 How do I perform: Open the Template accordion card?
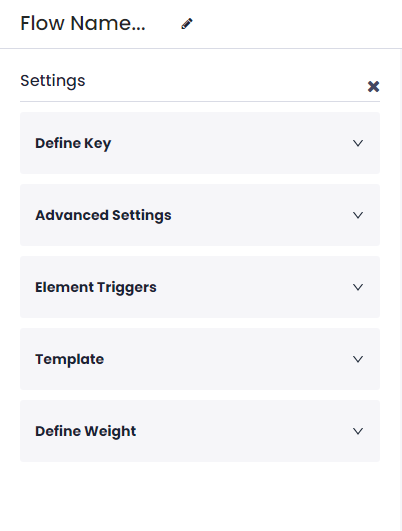point(200,359)
